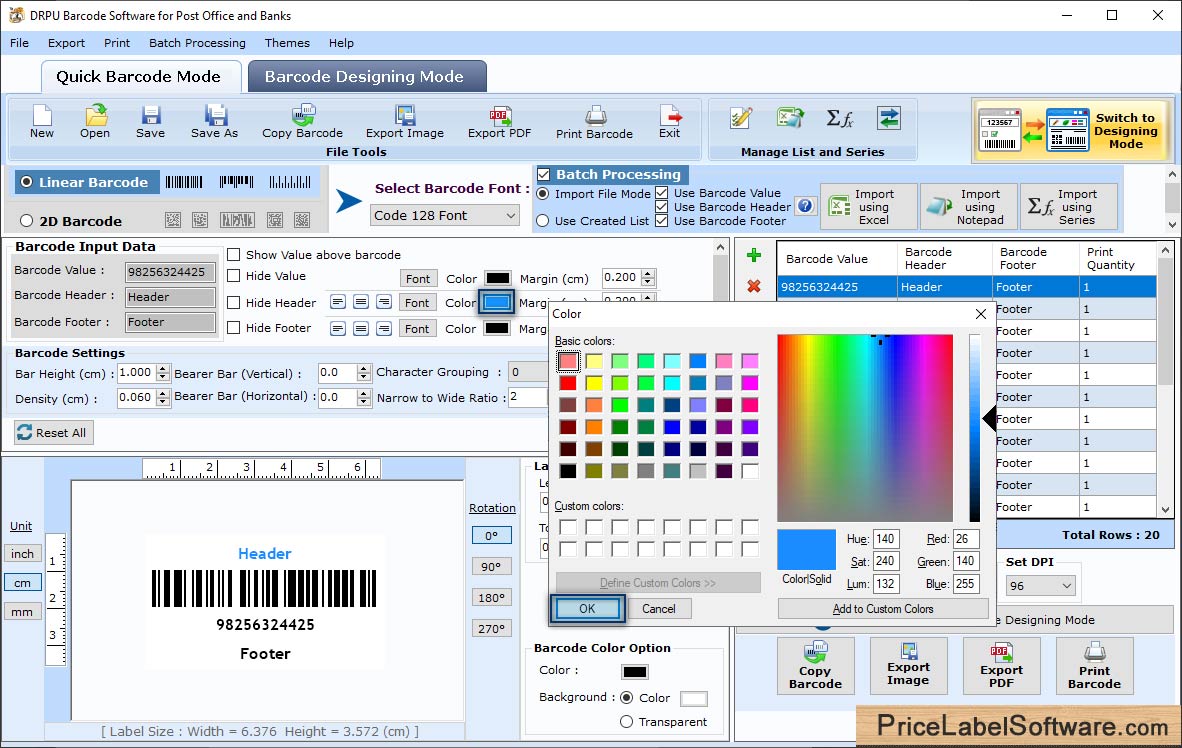This screenshot has width=1182, height=748.
Task: Expand the Set DPI dropdown
Action: pyautogui.click(x=1040, y=586)
